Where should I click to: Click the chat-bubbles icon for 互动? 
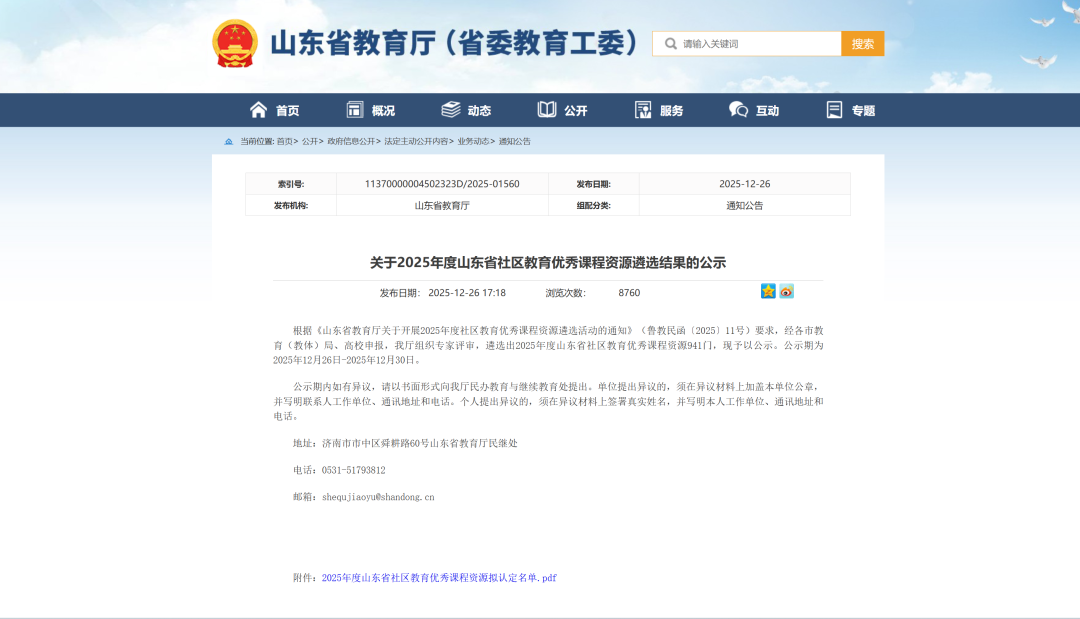739,110
